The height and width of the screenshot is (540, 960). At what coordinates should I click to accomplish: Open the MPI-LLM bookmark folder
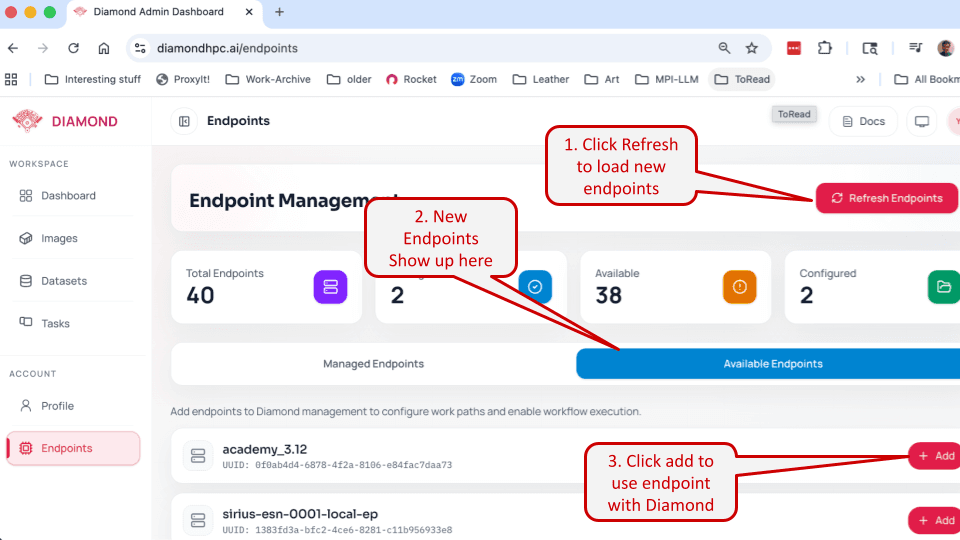[667, 79]
